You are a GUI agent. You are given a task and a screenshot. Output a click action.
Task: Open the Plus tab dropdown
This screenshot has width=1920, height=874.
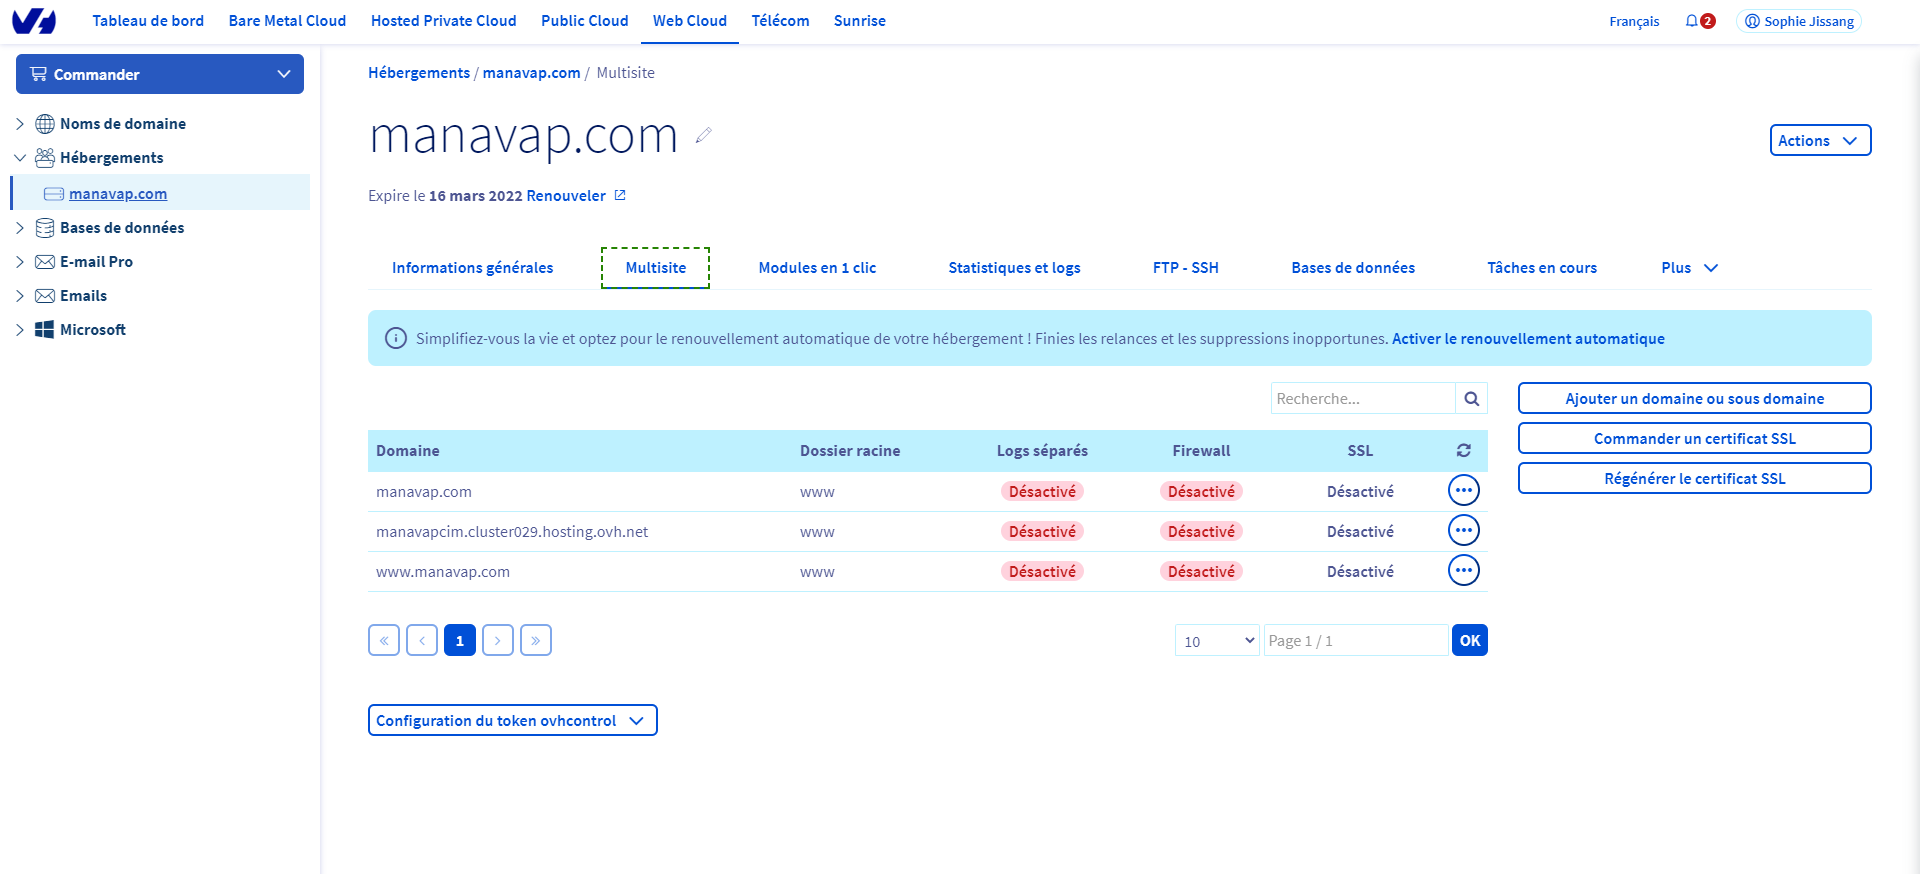coord(1689,268)
